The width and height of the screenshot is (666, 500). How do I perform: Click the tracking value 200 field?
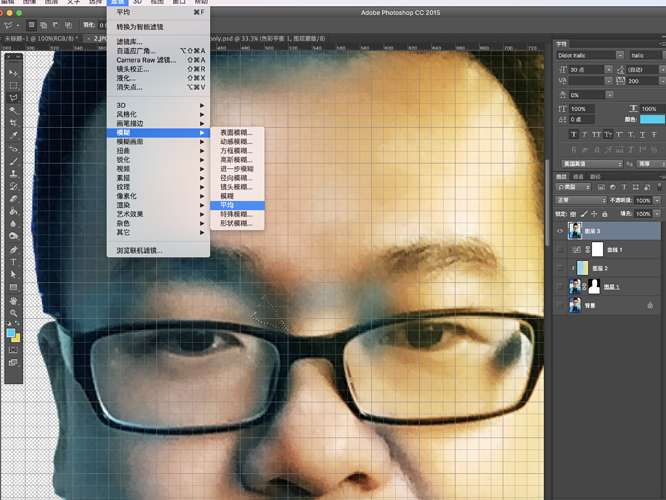click(x=643, y=81)
